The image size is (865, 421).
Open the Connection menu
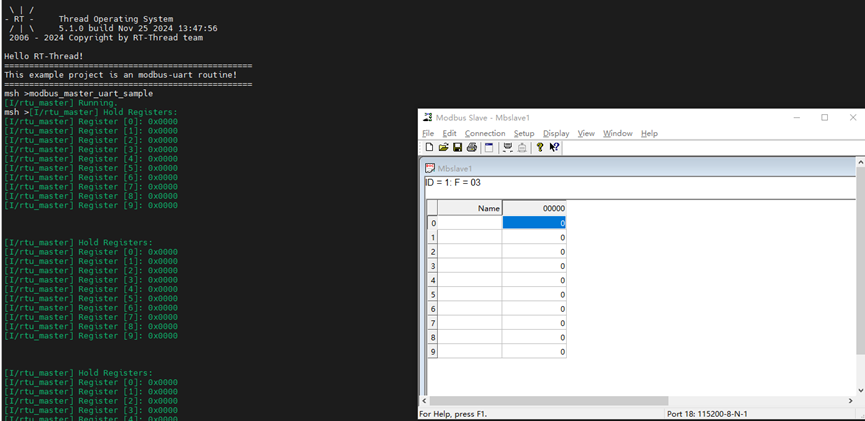[485, 134]
